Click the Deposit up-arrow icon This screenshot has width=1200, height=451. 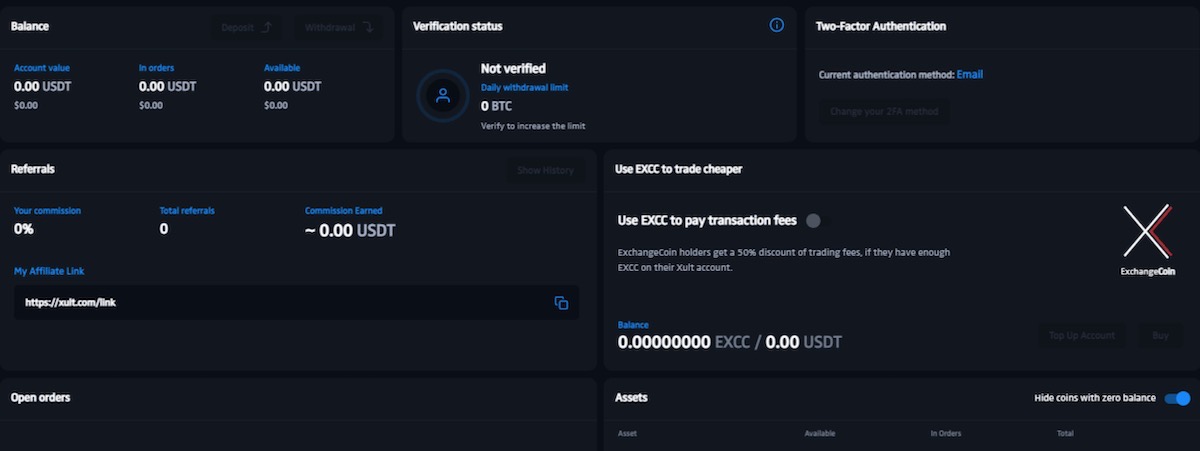(x=266, y=27)
